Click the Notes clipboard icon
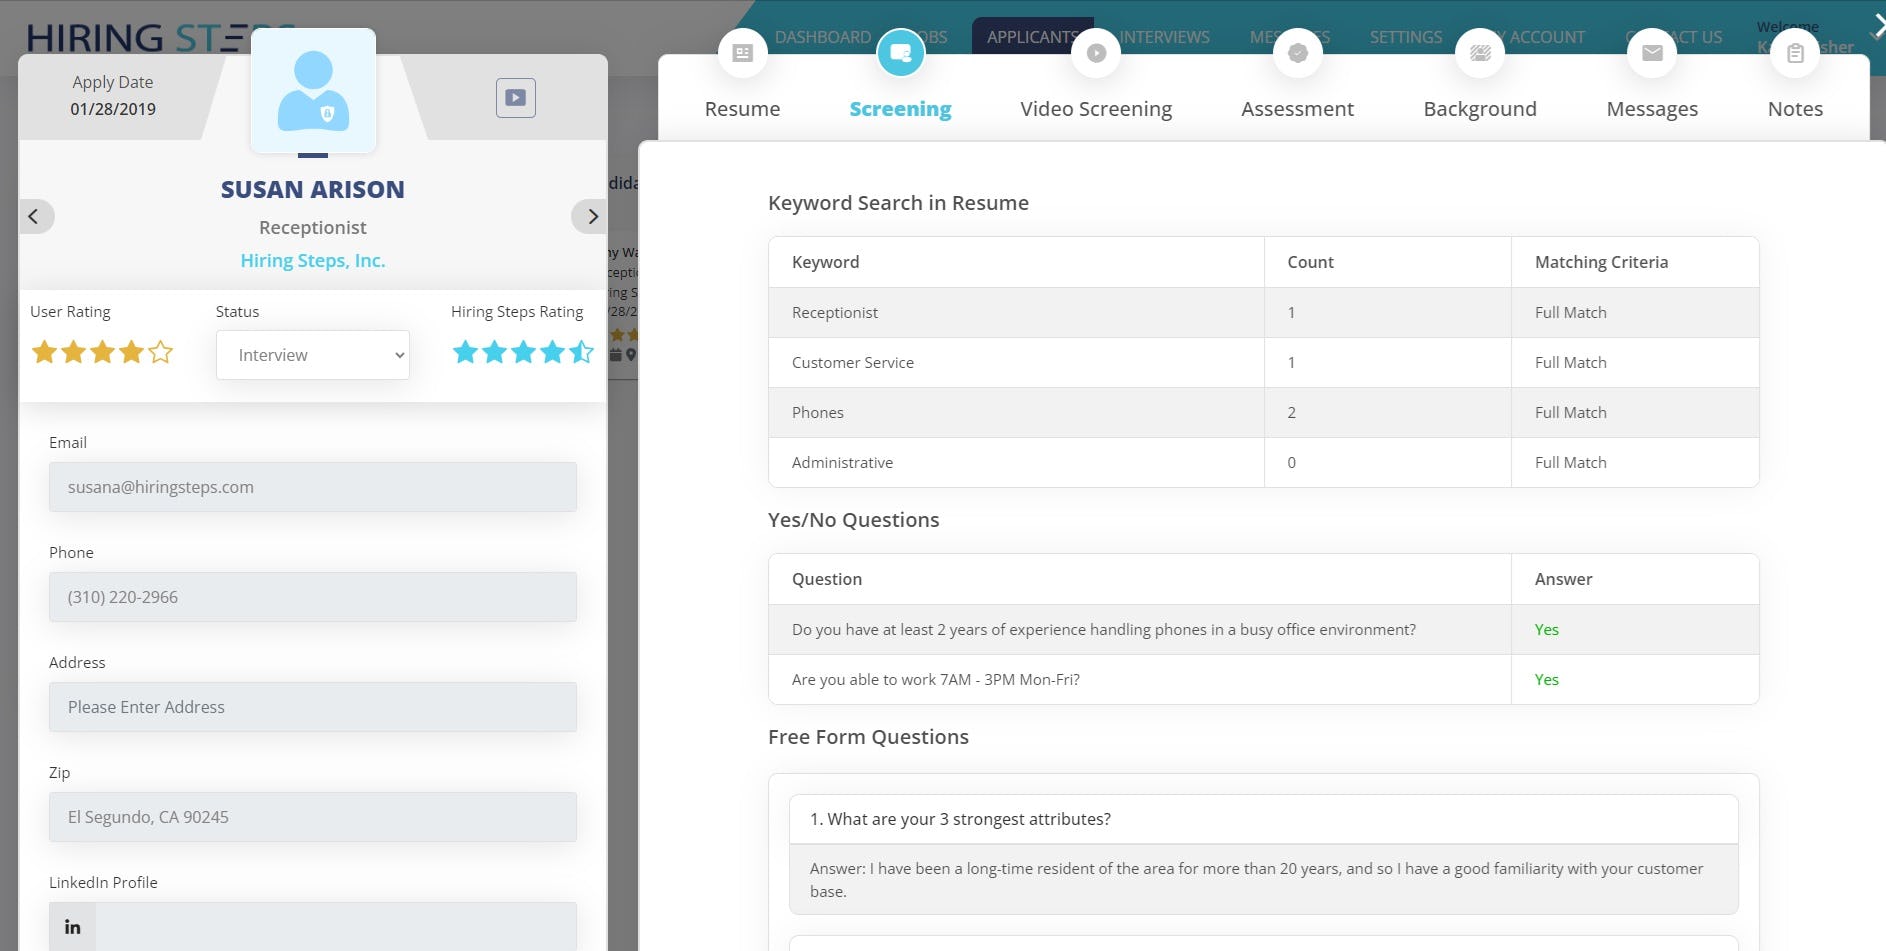This screenshot has height=951, width=1886. pos(1795,53)
